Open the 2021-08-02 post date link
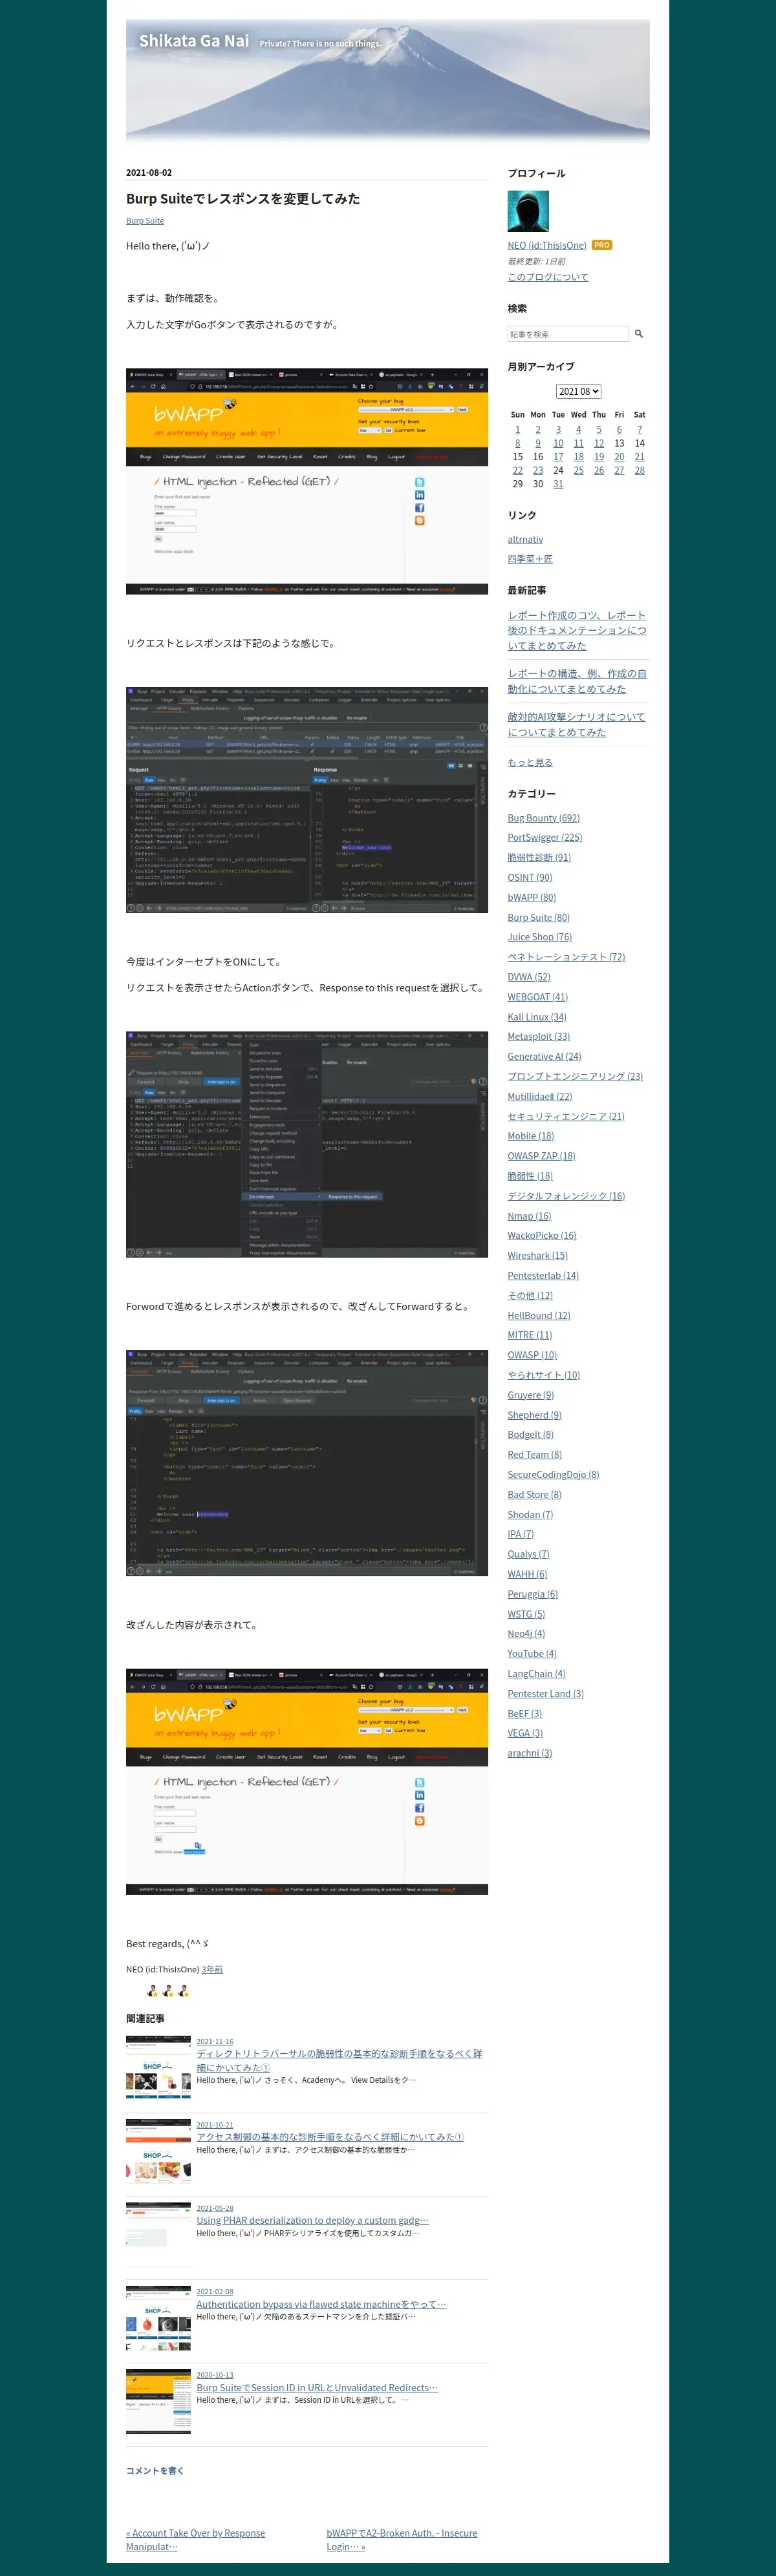Image resolution: width=776 pixels, height=2576 pixels. coord(149,172)
